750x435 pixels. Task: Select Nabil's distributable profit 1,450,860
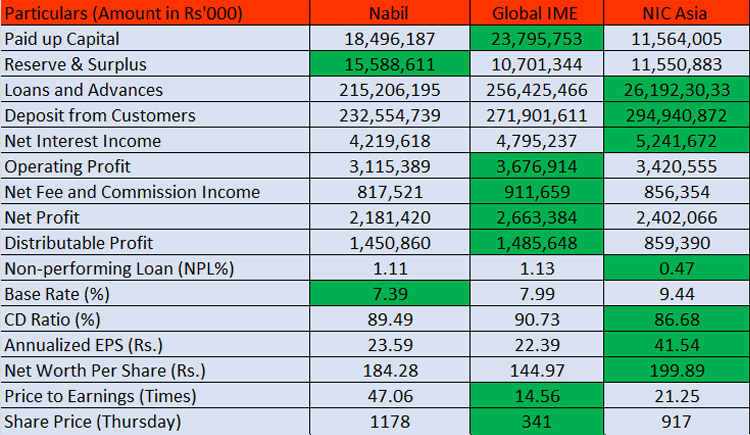coord(389,243)
